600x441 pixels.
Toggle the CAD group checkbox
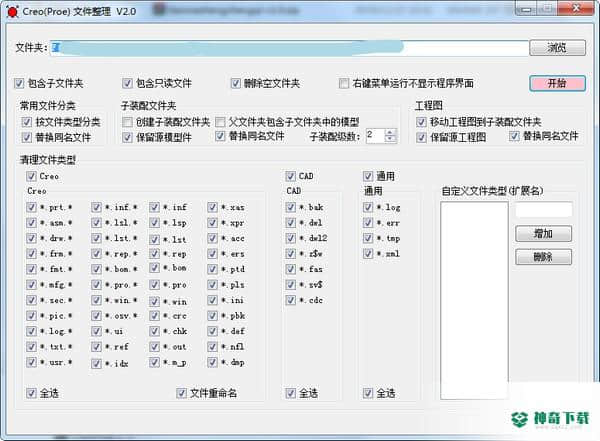click(290, 176)
